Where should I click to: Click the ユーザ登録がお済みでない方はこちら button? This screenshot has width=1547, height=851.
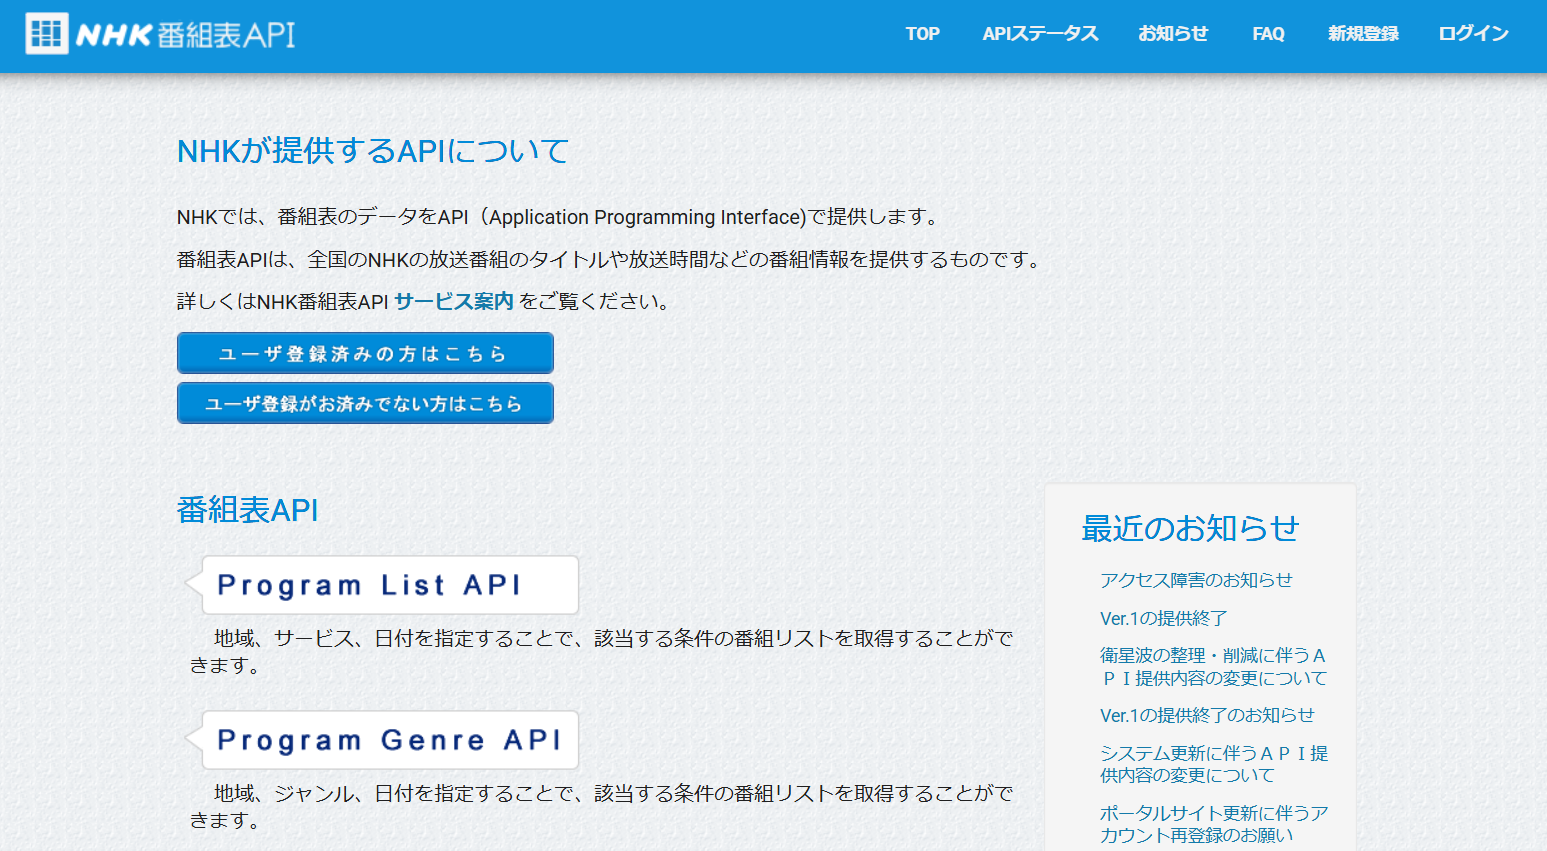365,403
